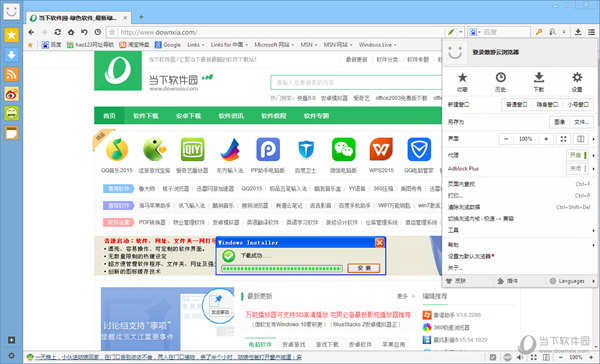Mute sound via status bar speaker icon

[x=520, y=357]
